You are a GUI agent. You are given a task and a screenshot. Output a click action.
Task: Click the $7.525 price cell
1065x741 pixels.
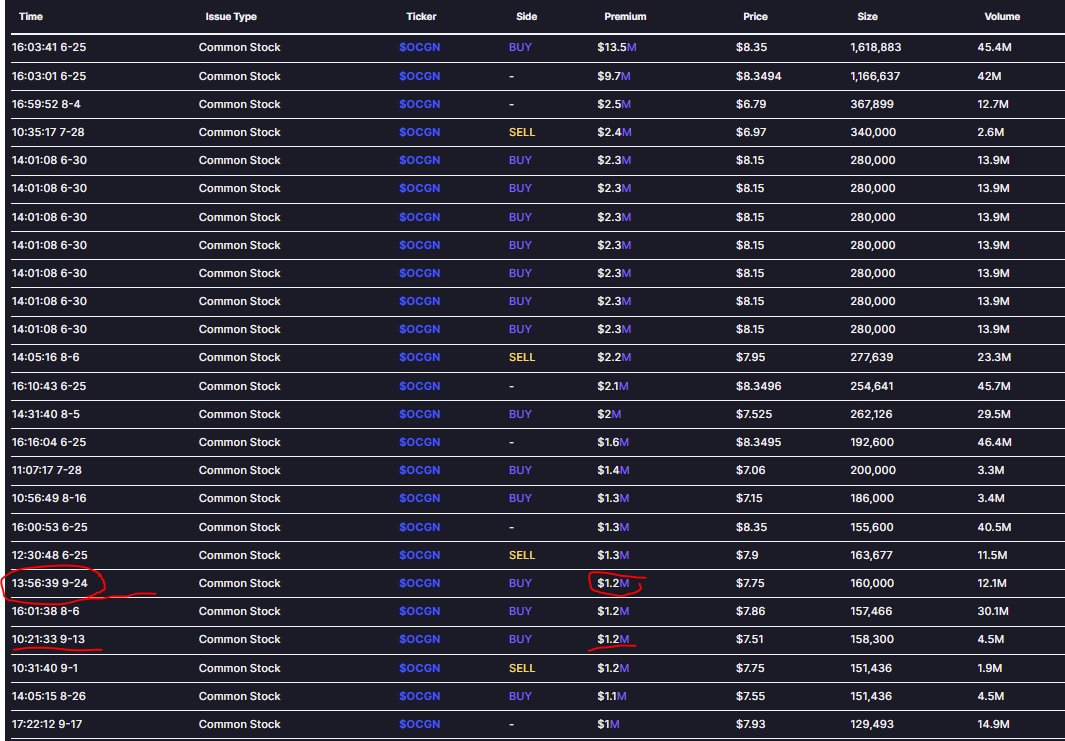pyautogui.click(x=753, y=414)
